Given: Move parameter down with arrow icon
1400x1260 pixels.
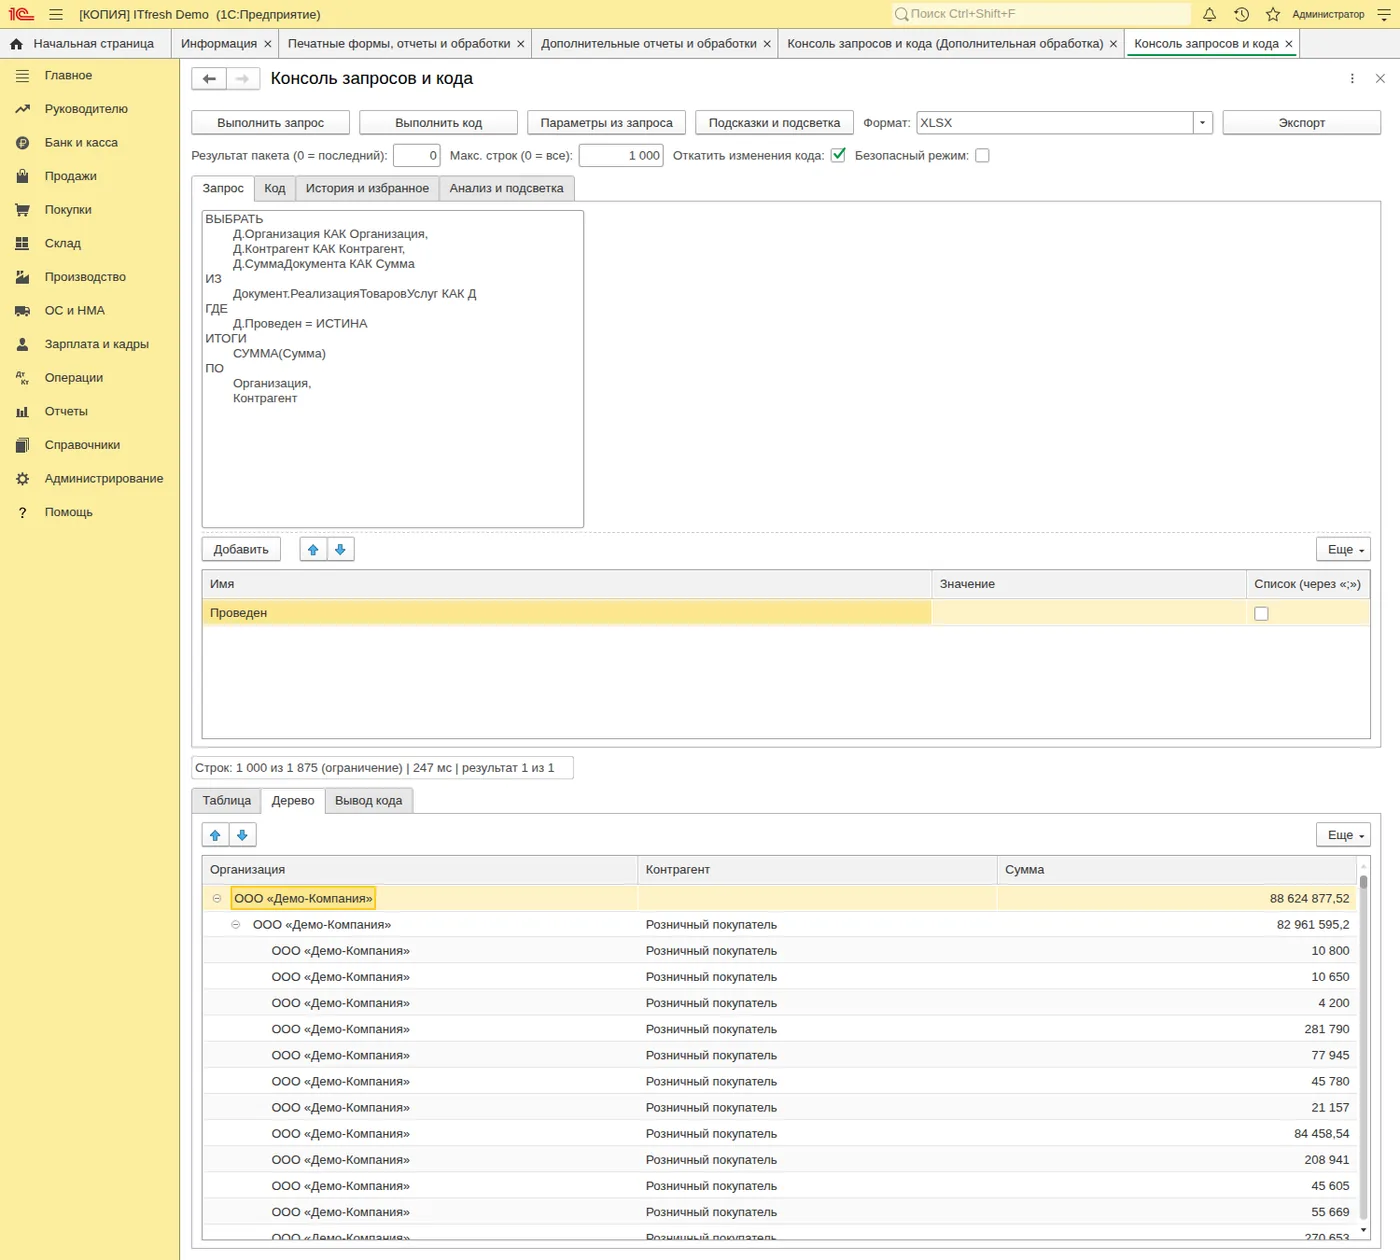Looking at the screenshot, I should [x=341, y=550].
